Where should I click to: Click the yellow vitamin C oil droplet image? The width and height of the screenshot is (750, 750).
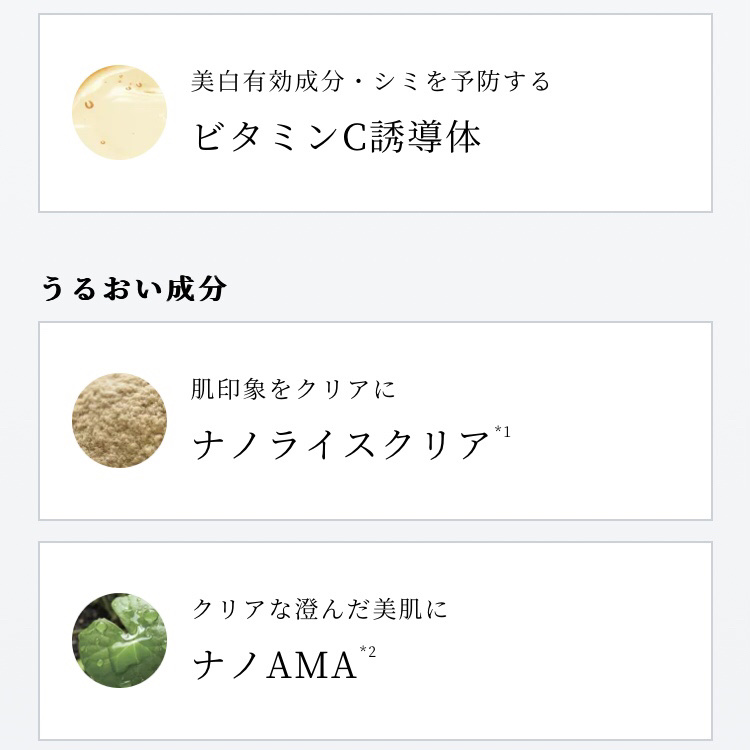point(119,112)
